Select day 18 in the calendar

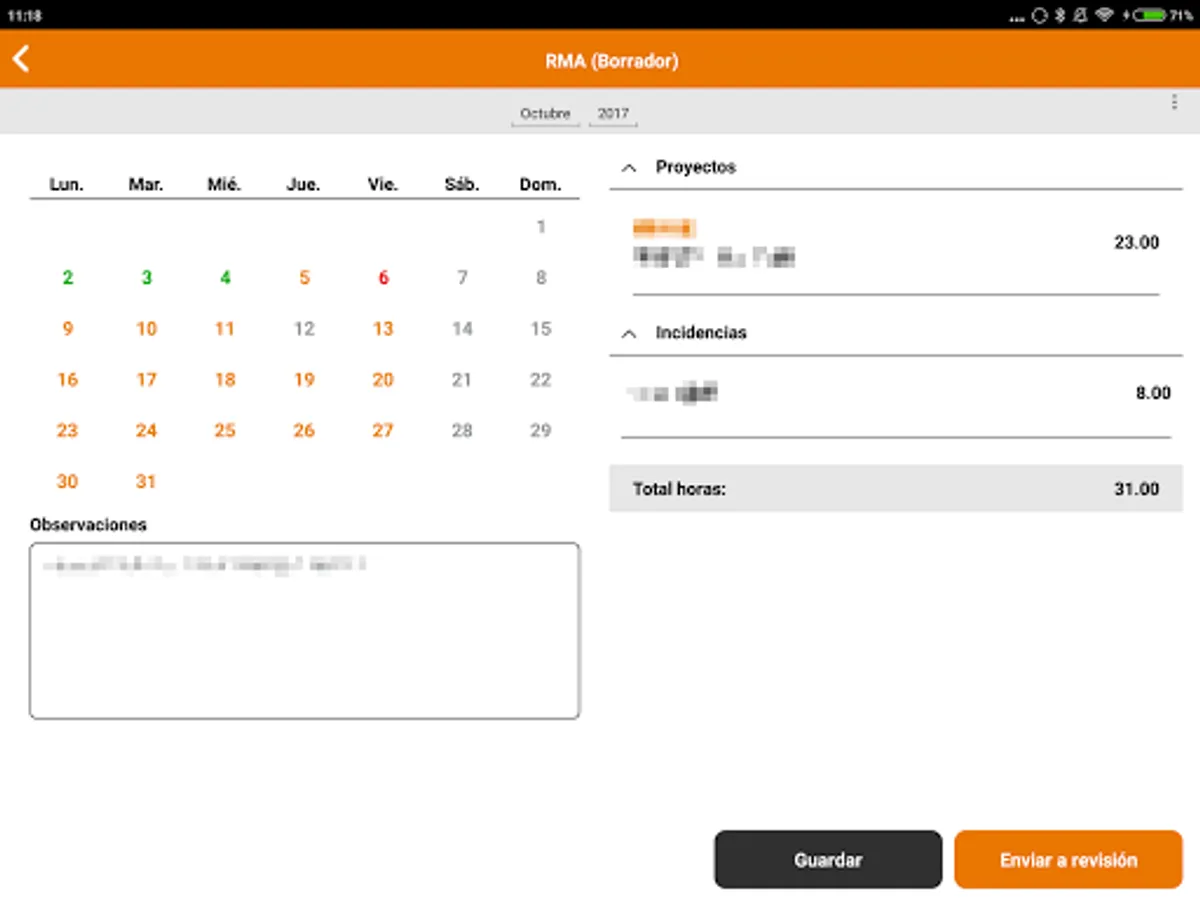coord(225,380)
